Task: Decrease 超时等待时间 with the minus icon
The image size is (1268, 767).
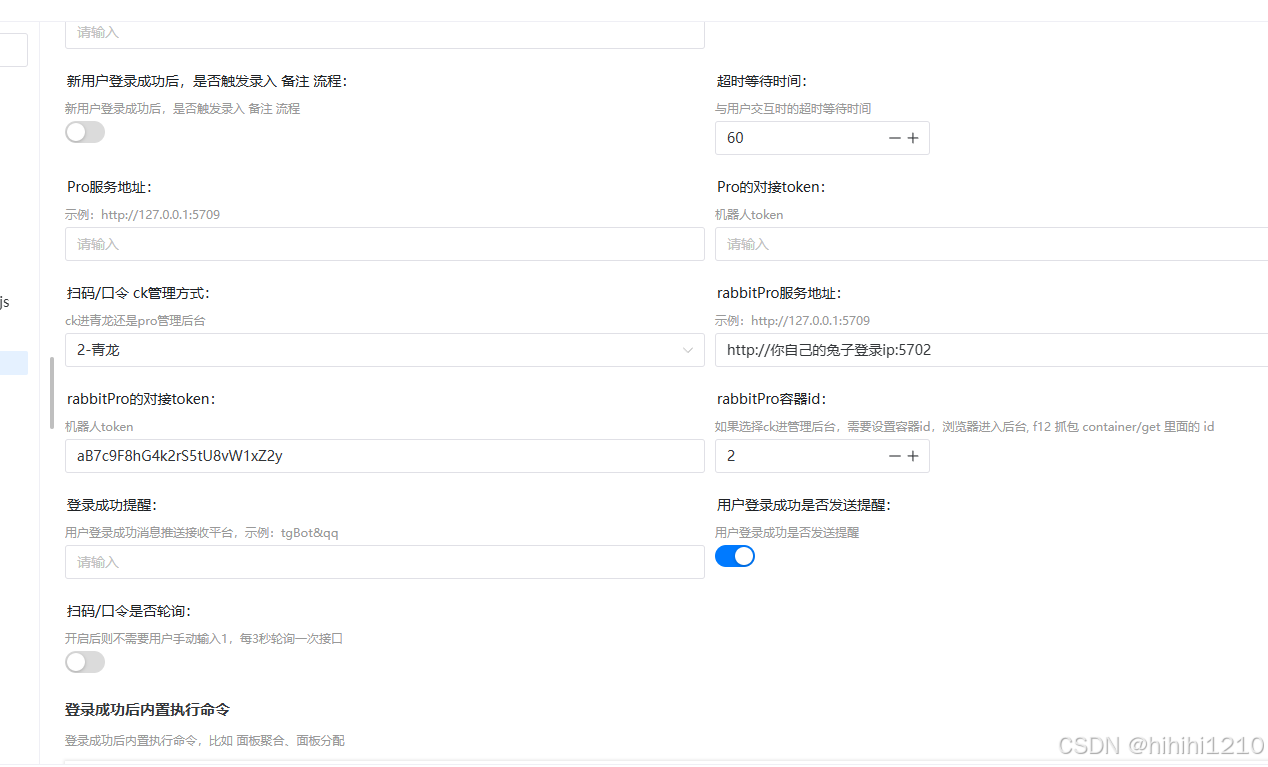Action: point(895,138)
